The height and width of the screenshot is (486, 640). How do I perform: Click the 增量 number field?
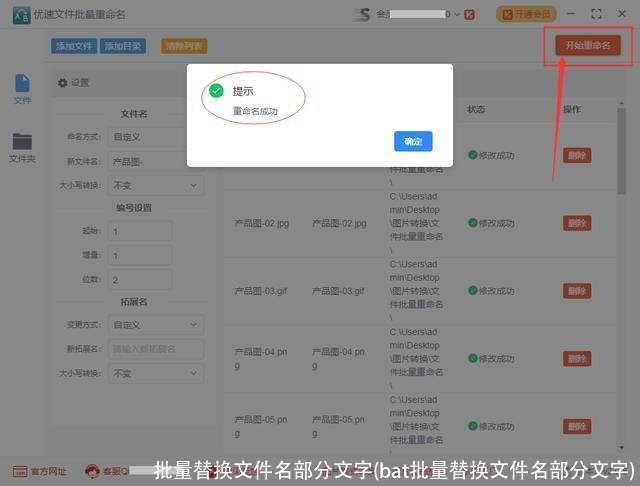[140, 255]
